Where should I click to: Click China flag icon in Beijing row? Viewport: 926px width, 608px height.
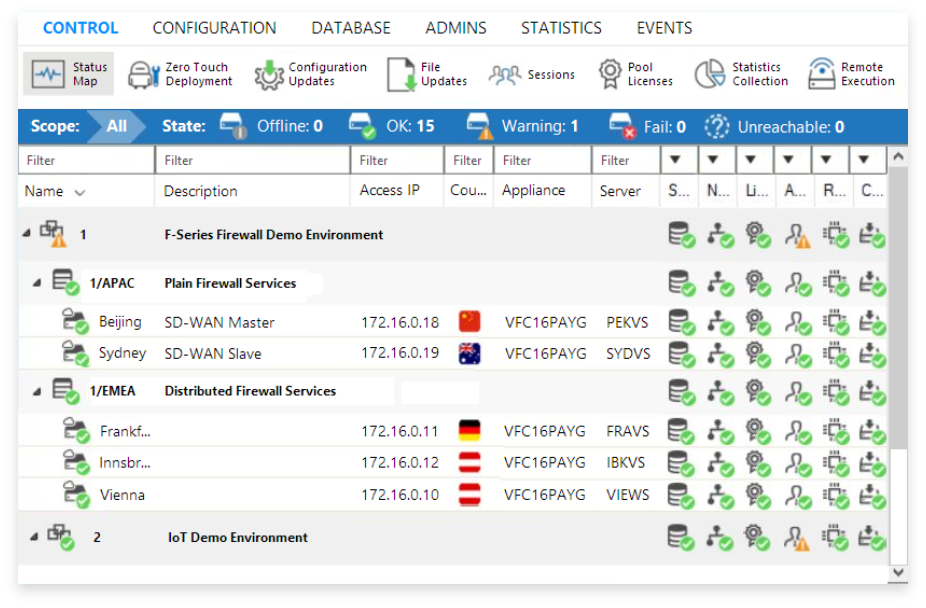469,322
